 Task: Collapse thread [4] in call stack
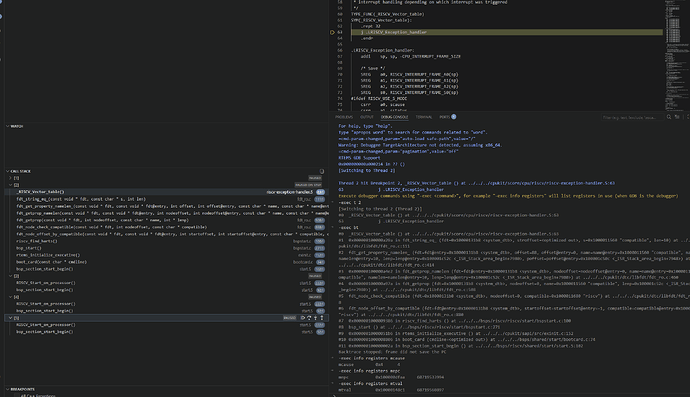point(11,297)
